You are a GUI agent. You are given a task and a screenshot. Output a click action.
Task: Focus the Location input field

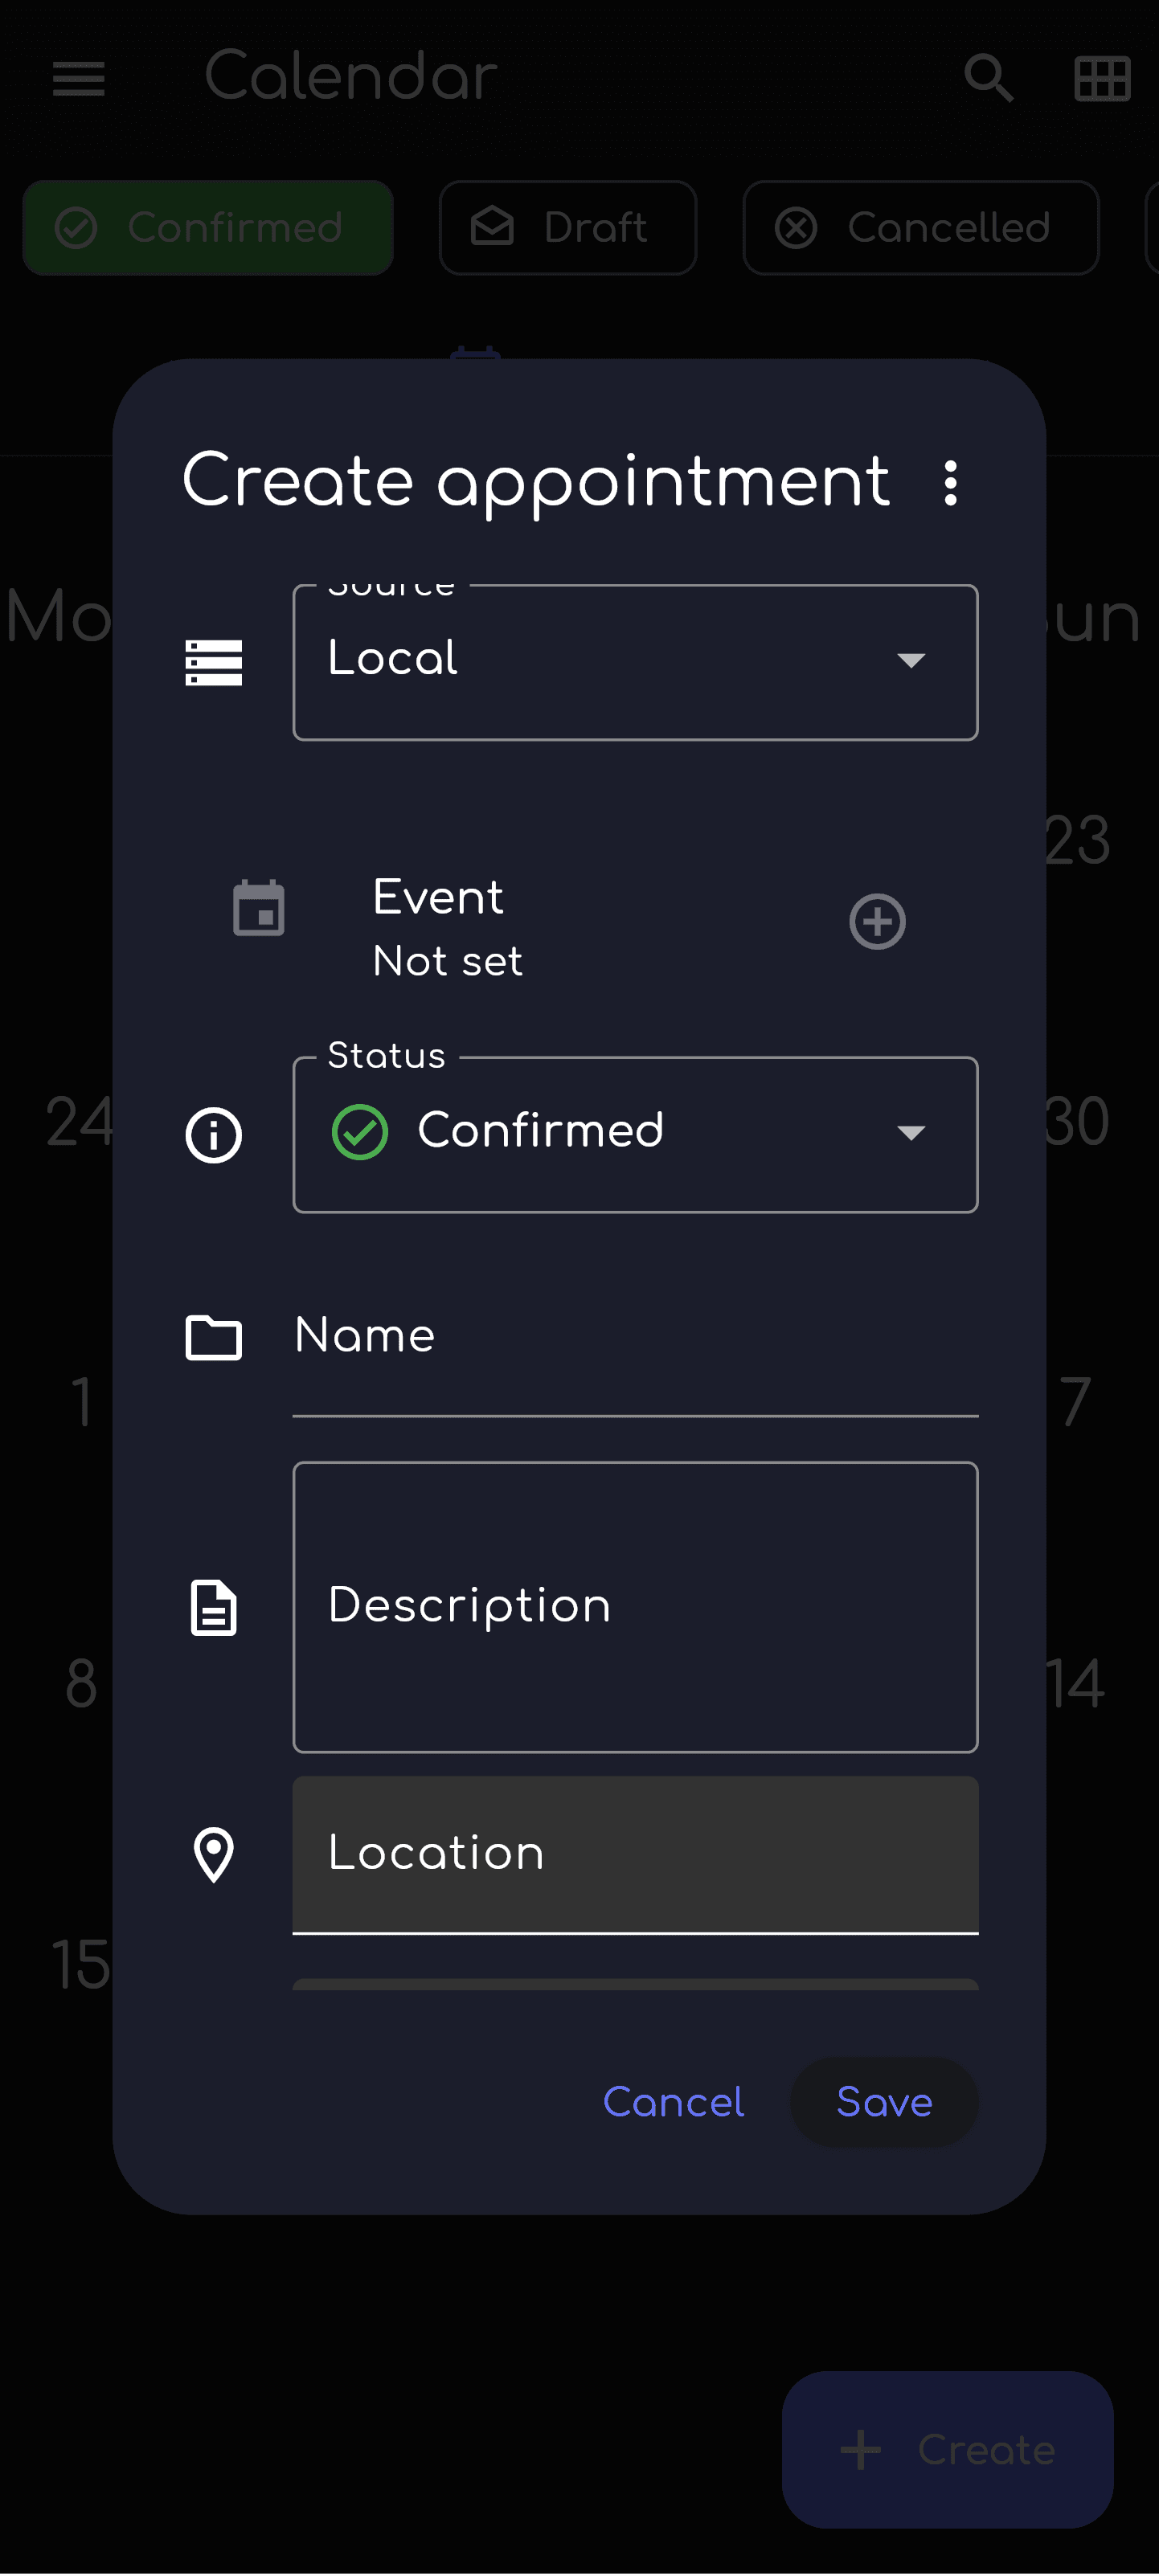pos(635,1854)
